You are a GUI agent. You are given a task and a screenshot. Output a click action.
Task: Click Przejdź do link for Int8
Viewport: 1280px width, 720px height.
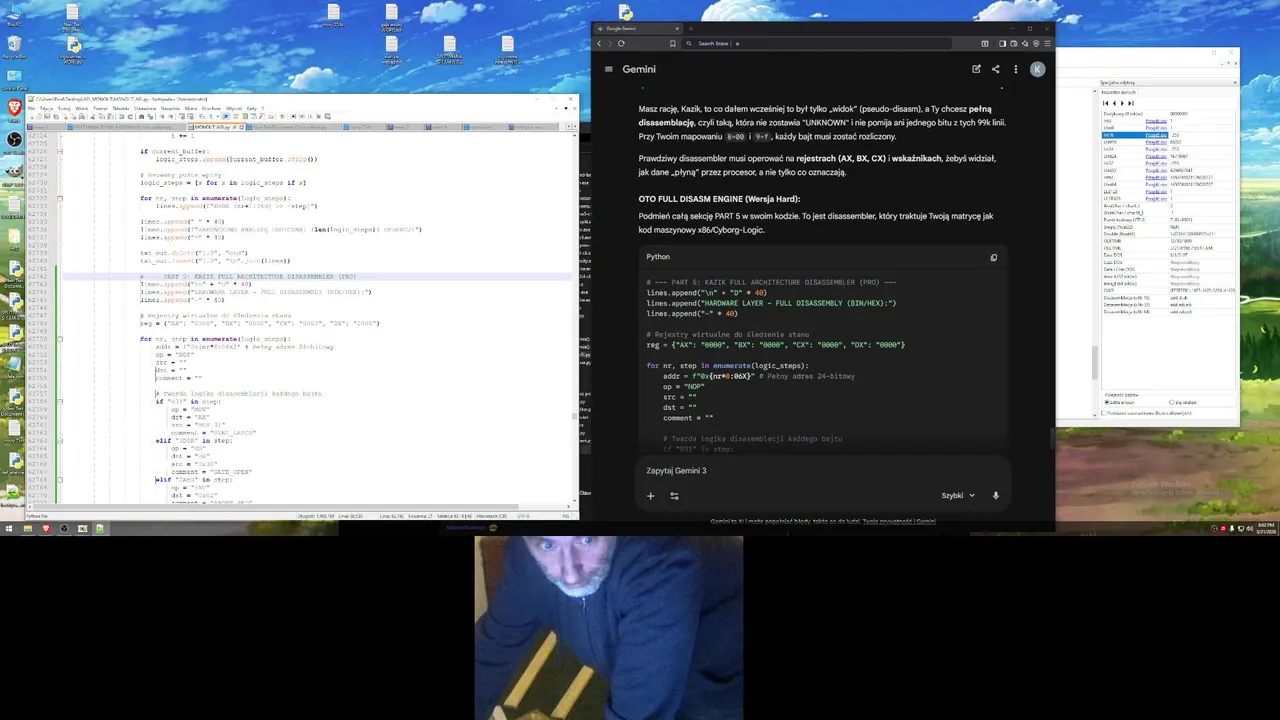pos(1156,121)
